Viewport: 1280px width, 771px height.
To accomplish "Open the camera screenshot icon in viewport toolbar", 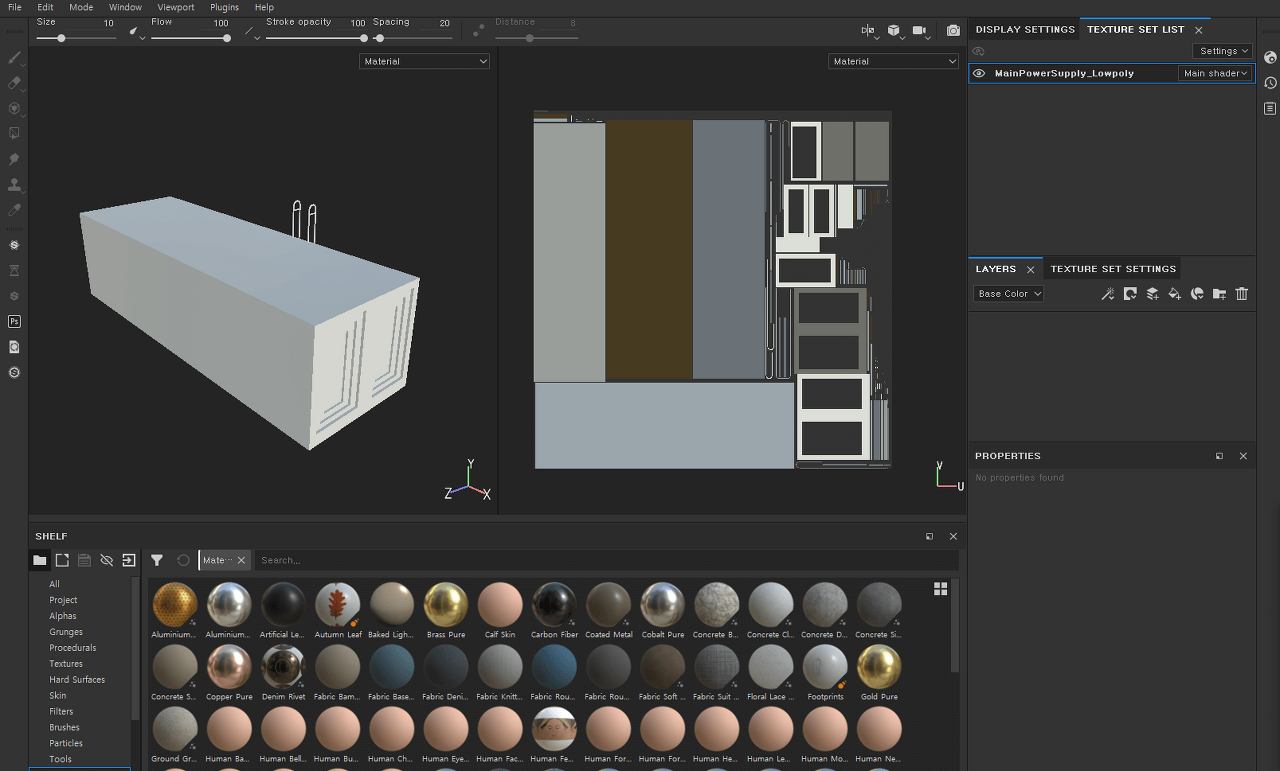I will 953,31.
